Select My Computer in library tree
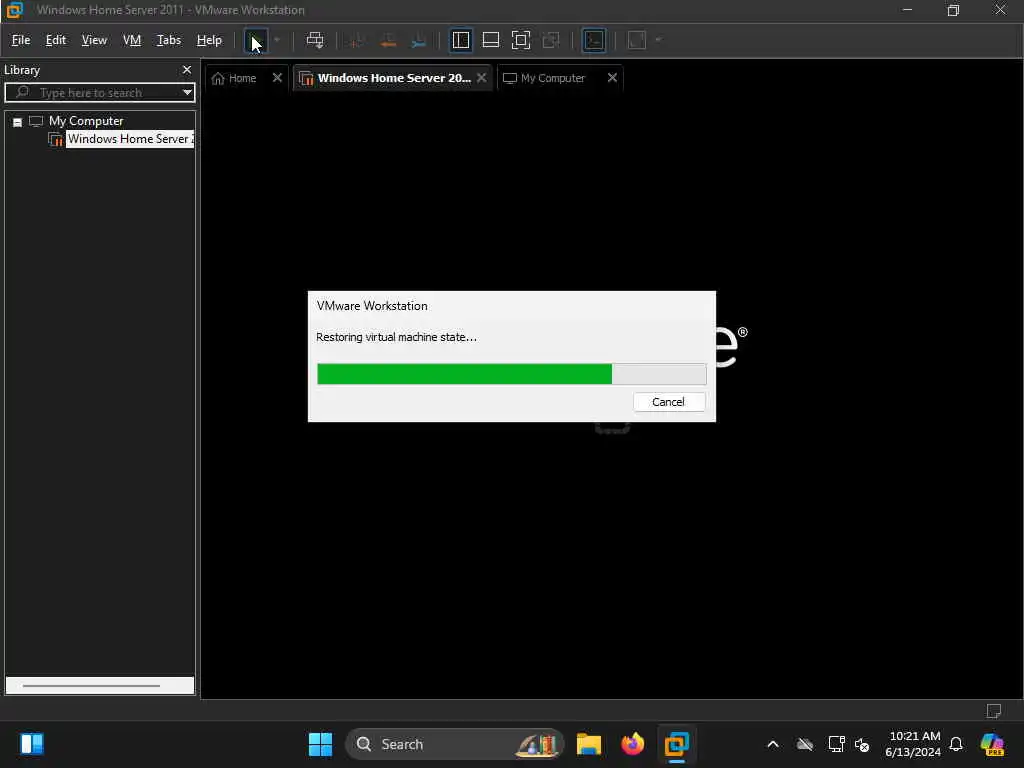This screenshot has height=768, width=1024. pyautogui.click(x=86, y=121)
